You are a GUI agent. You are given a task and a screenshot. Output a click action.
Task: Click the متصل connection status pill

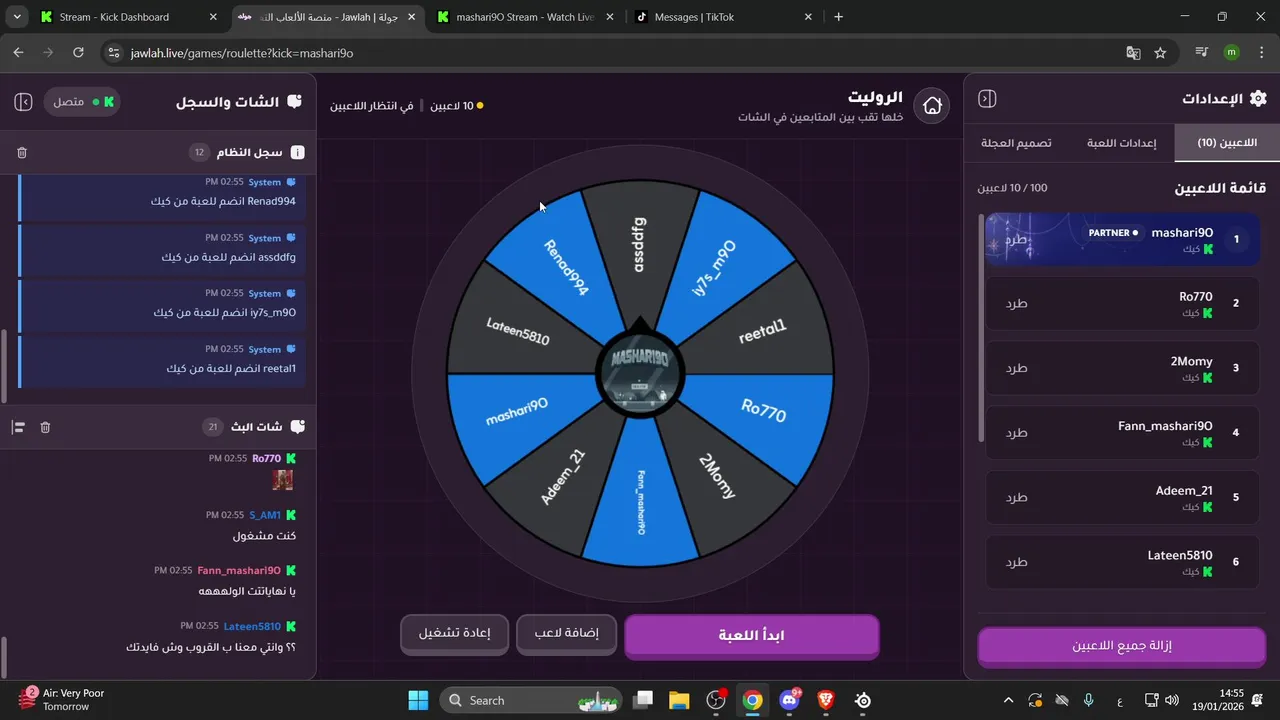pyautogui.click(x=82, y=102)
